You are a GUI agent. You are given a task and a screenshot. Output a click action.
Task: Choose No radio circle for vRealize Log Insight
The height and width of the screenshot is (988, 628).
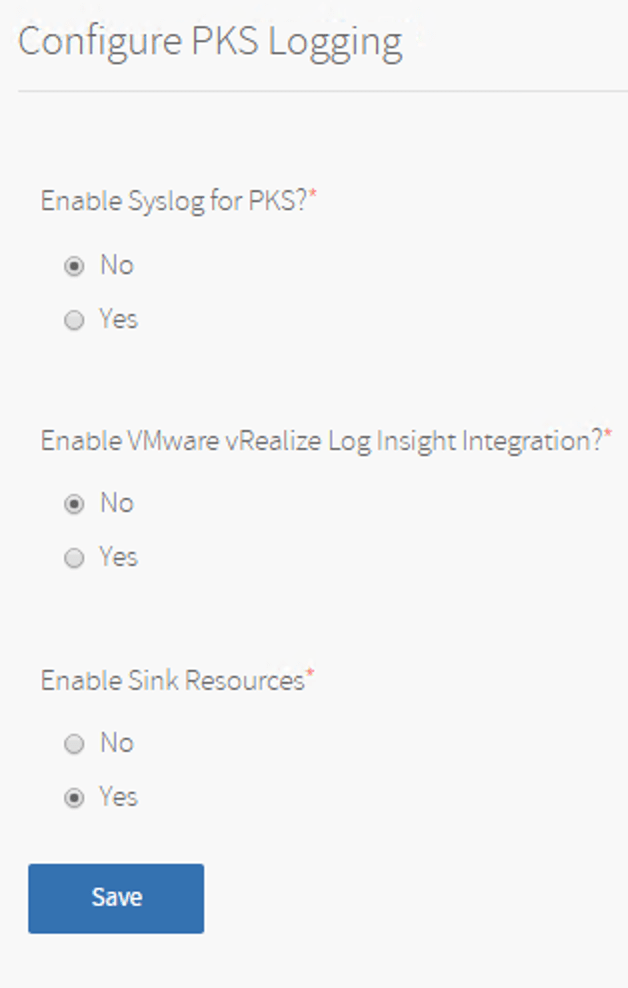(74, 504)
